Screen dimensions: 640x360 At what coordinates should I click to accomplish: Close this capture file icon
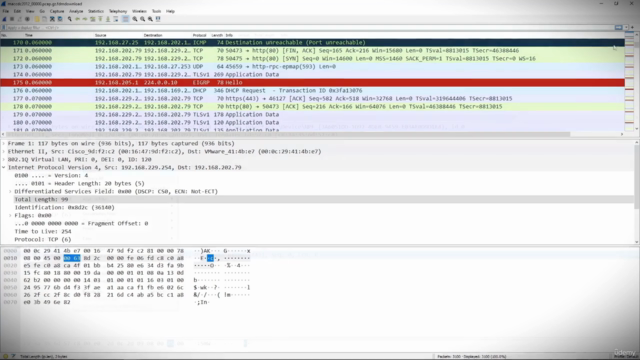click(52, 19)
